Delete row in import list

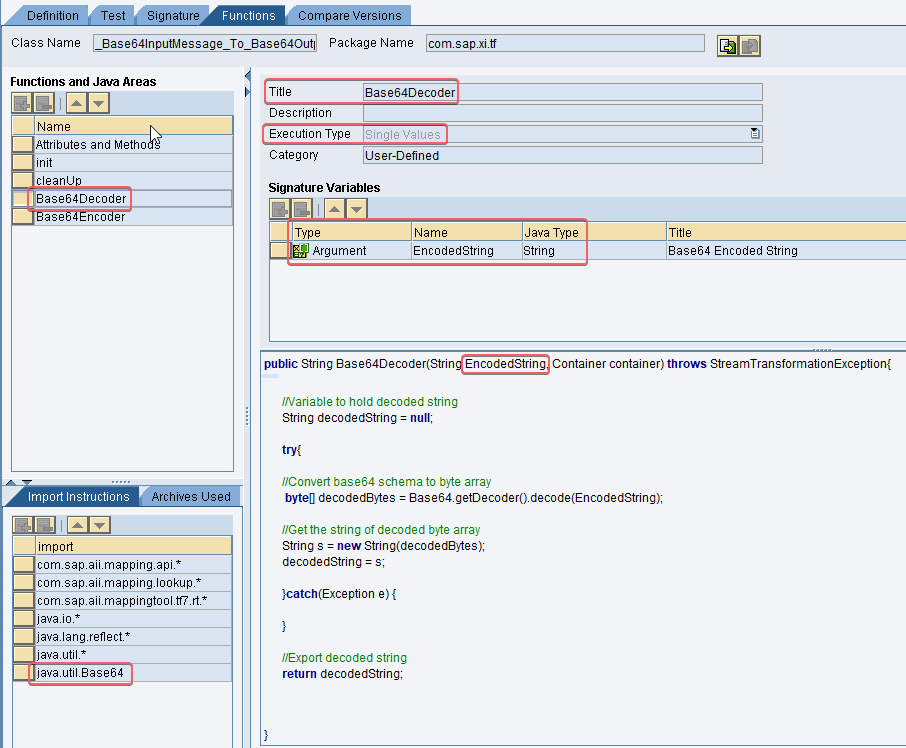pyautogui.click(x=45, y=525)
